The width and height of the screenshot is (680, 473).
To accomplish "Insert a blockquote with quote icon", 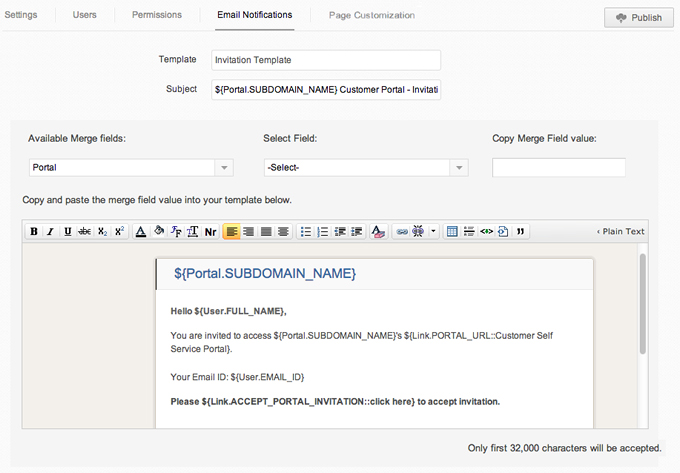I will pyautogui.click(x=520, y=231).
